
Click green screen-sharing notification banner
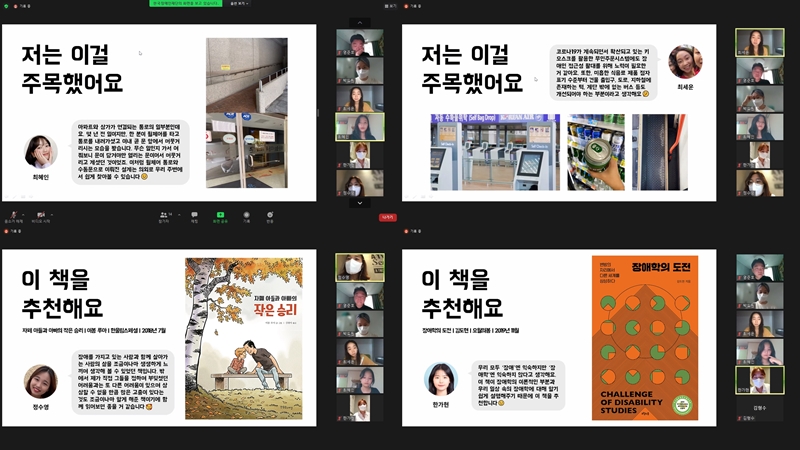pyautogui.click(x=186, y=3)
